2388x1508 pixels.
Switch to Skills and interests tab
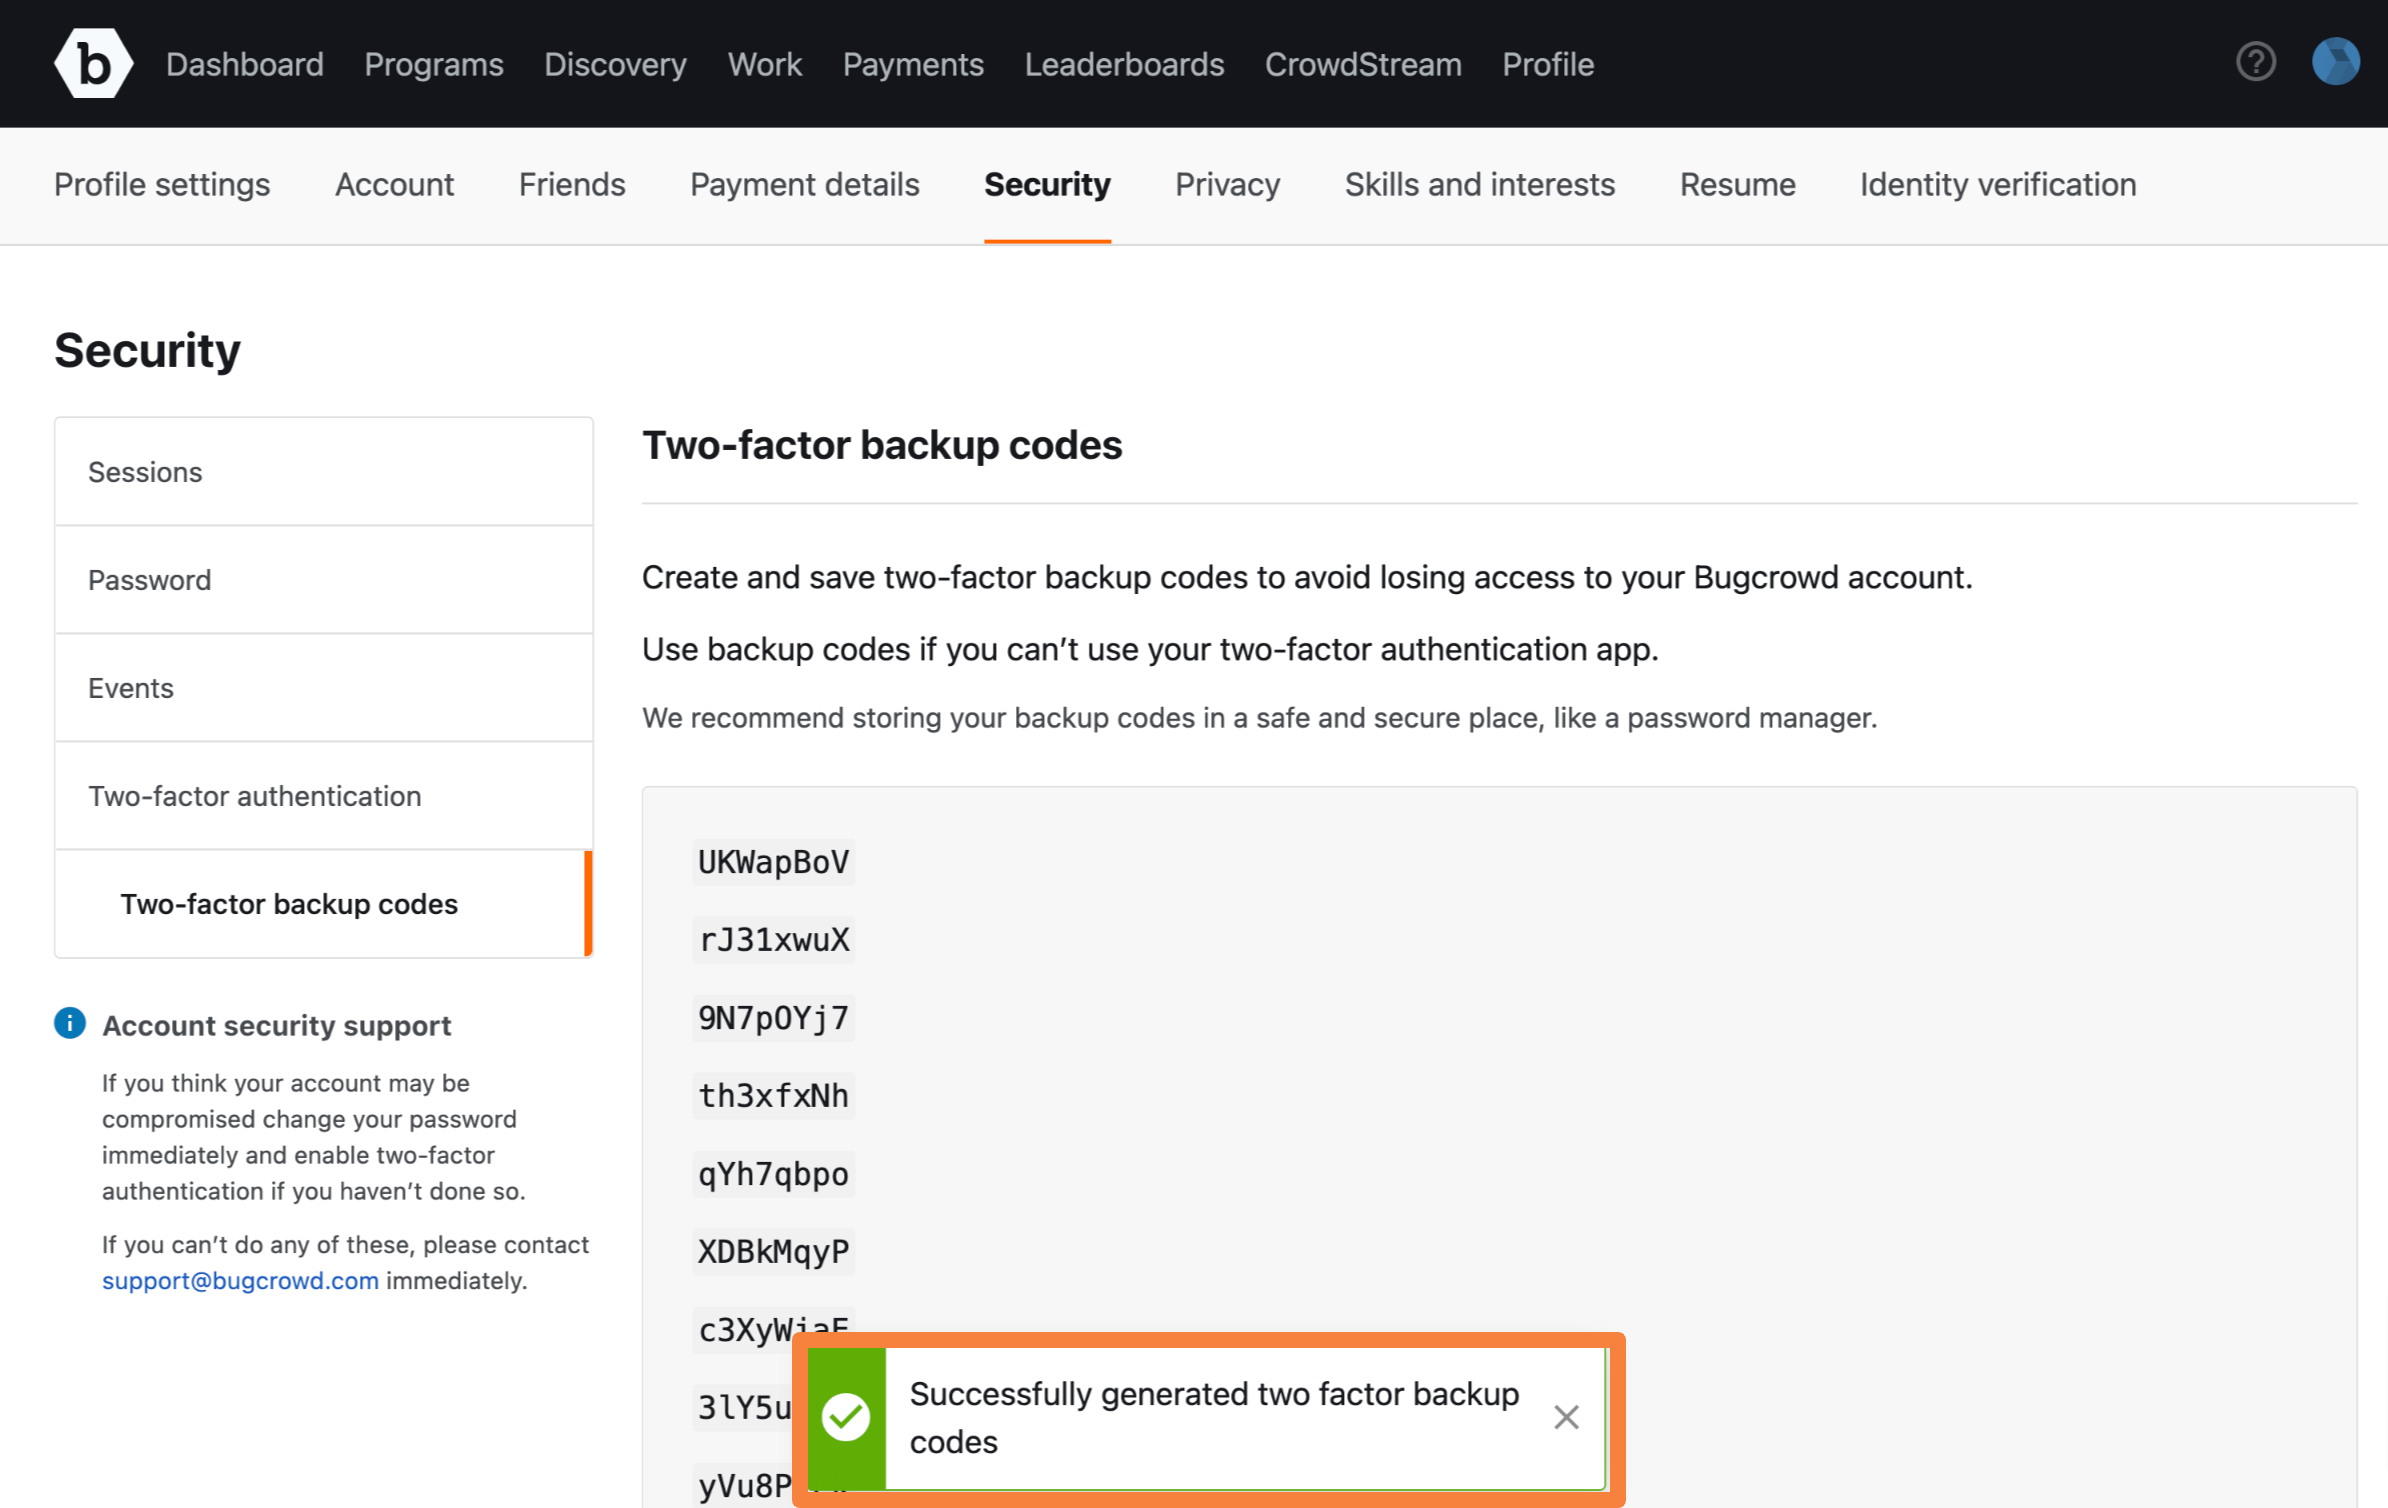(x=1480, y=185)
